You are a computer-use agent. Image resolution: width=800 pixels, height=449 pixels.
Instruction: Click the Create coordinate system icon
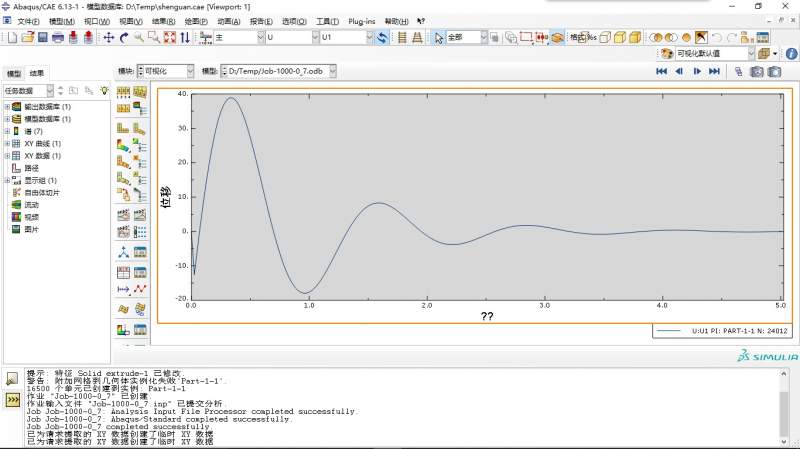point(123,252)
